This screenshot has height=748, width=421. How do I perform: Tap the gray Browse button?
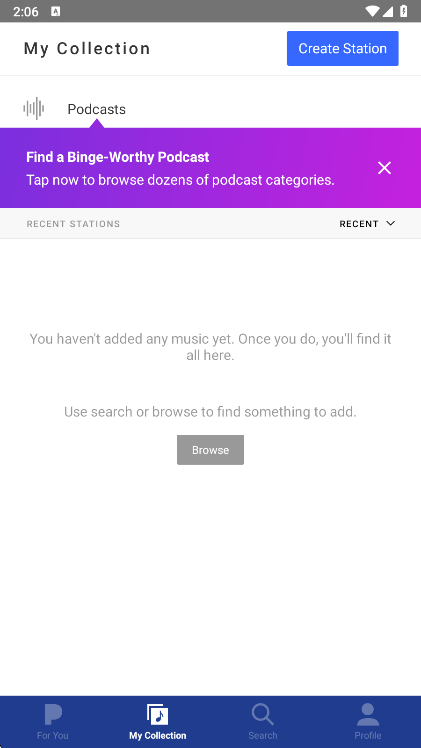pyautogui.click(x=210, y=450)
